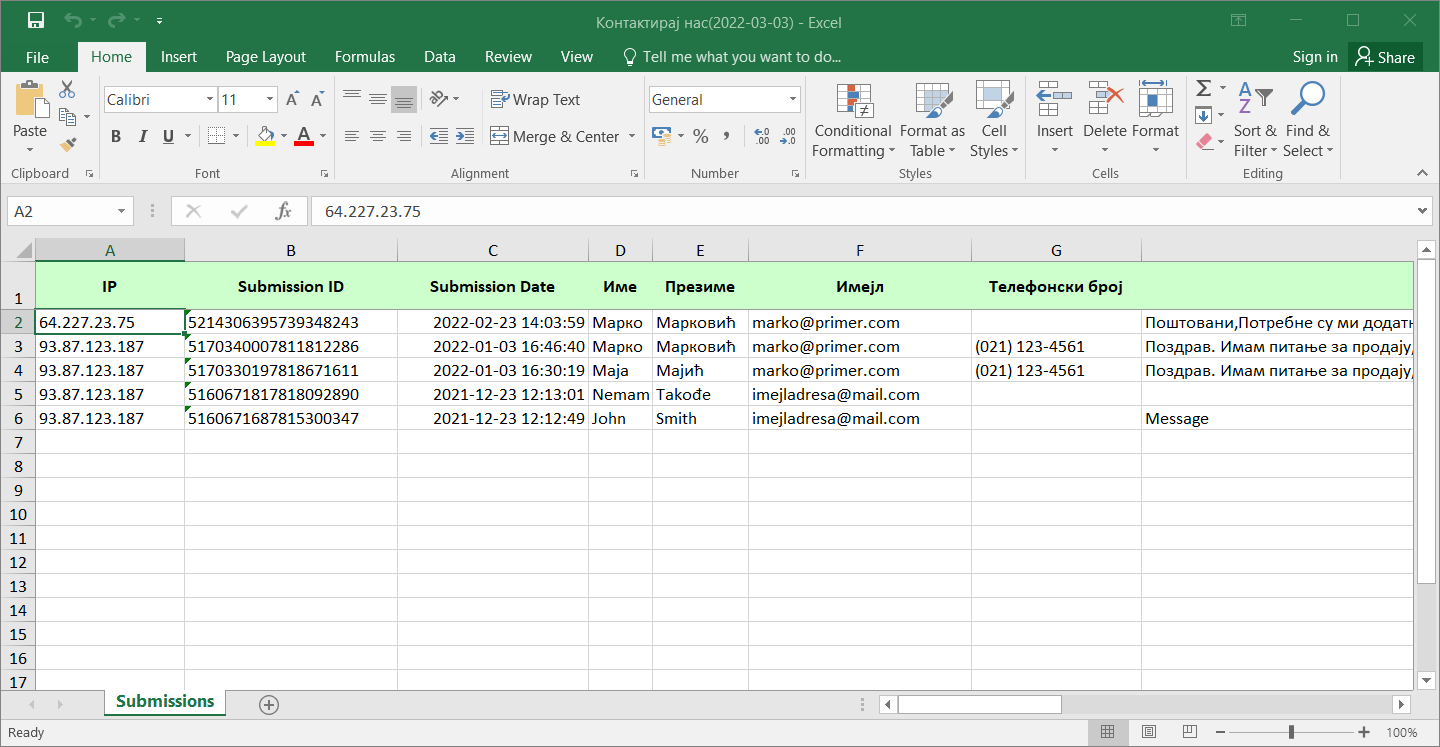
Task: Click the Save icon in title bar
Action: [36, 20]
